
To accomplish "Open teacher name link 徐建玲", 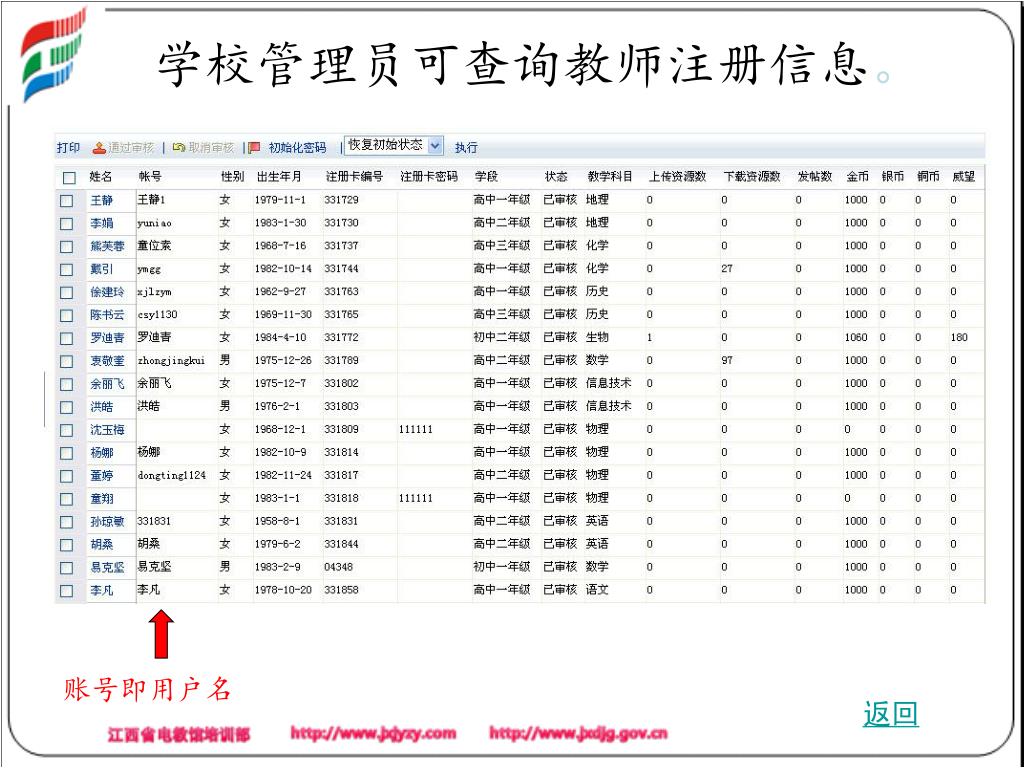I will (107, 292).
